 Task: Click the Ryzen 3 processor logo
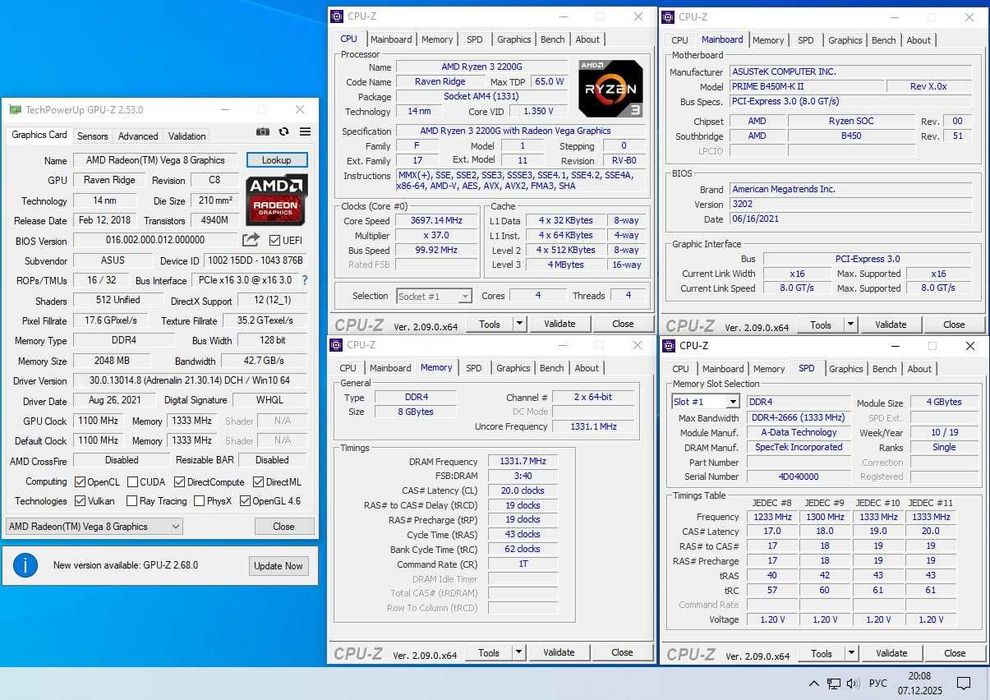(610, 88)
